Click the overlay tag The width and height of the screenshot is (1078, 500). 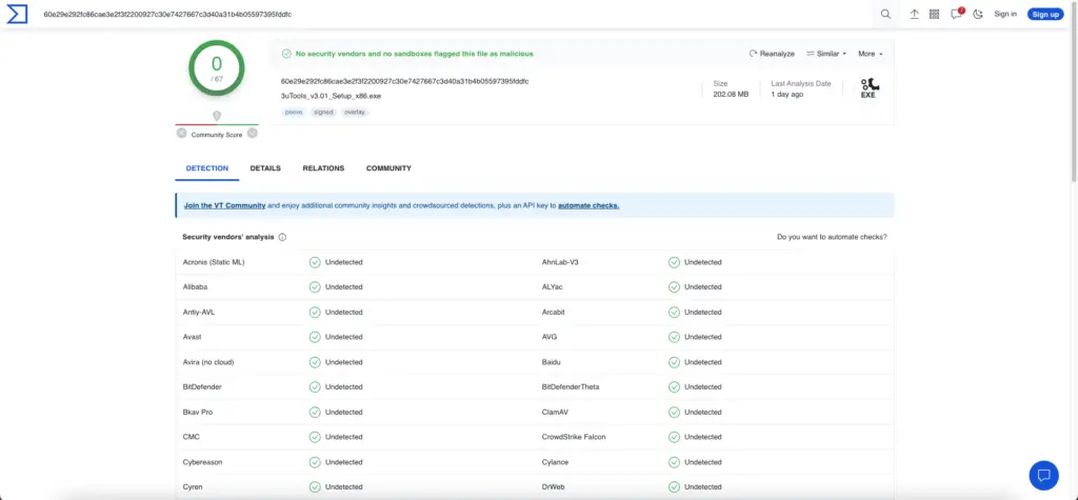tap(355, 112)
